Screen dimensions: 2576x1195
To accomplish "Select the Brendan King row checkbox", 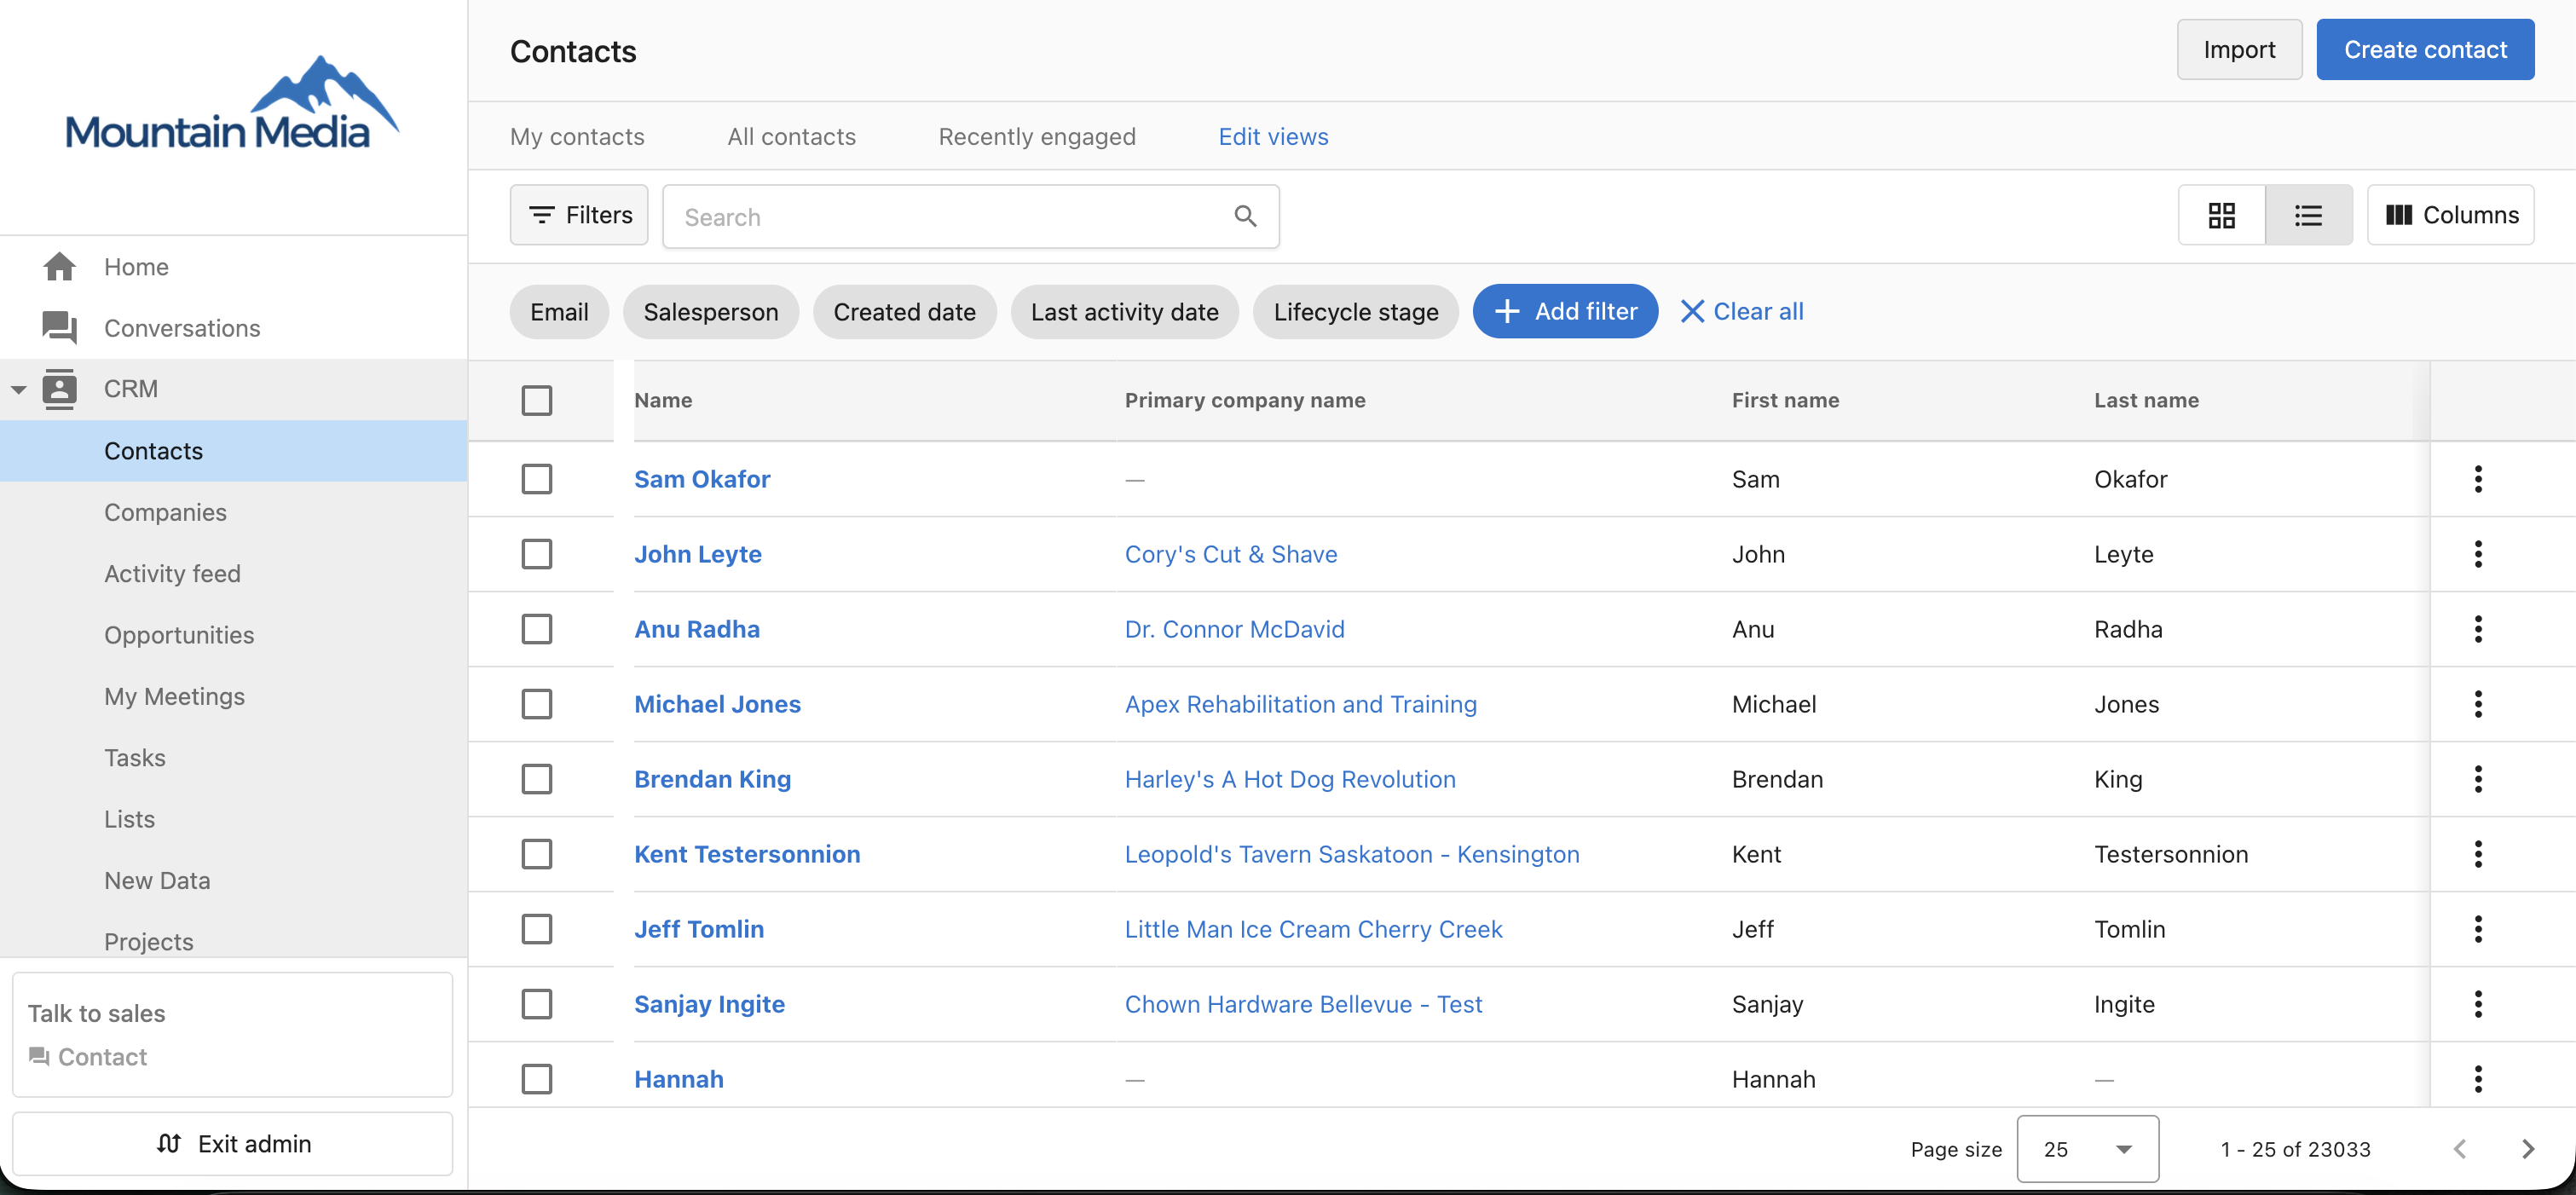I will [537, 779].
